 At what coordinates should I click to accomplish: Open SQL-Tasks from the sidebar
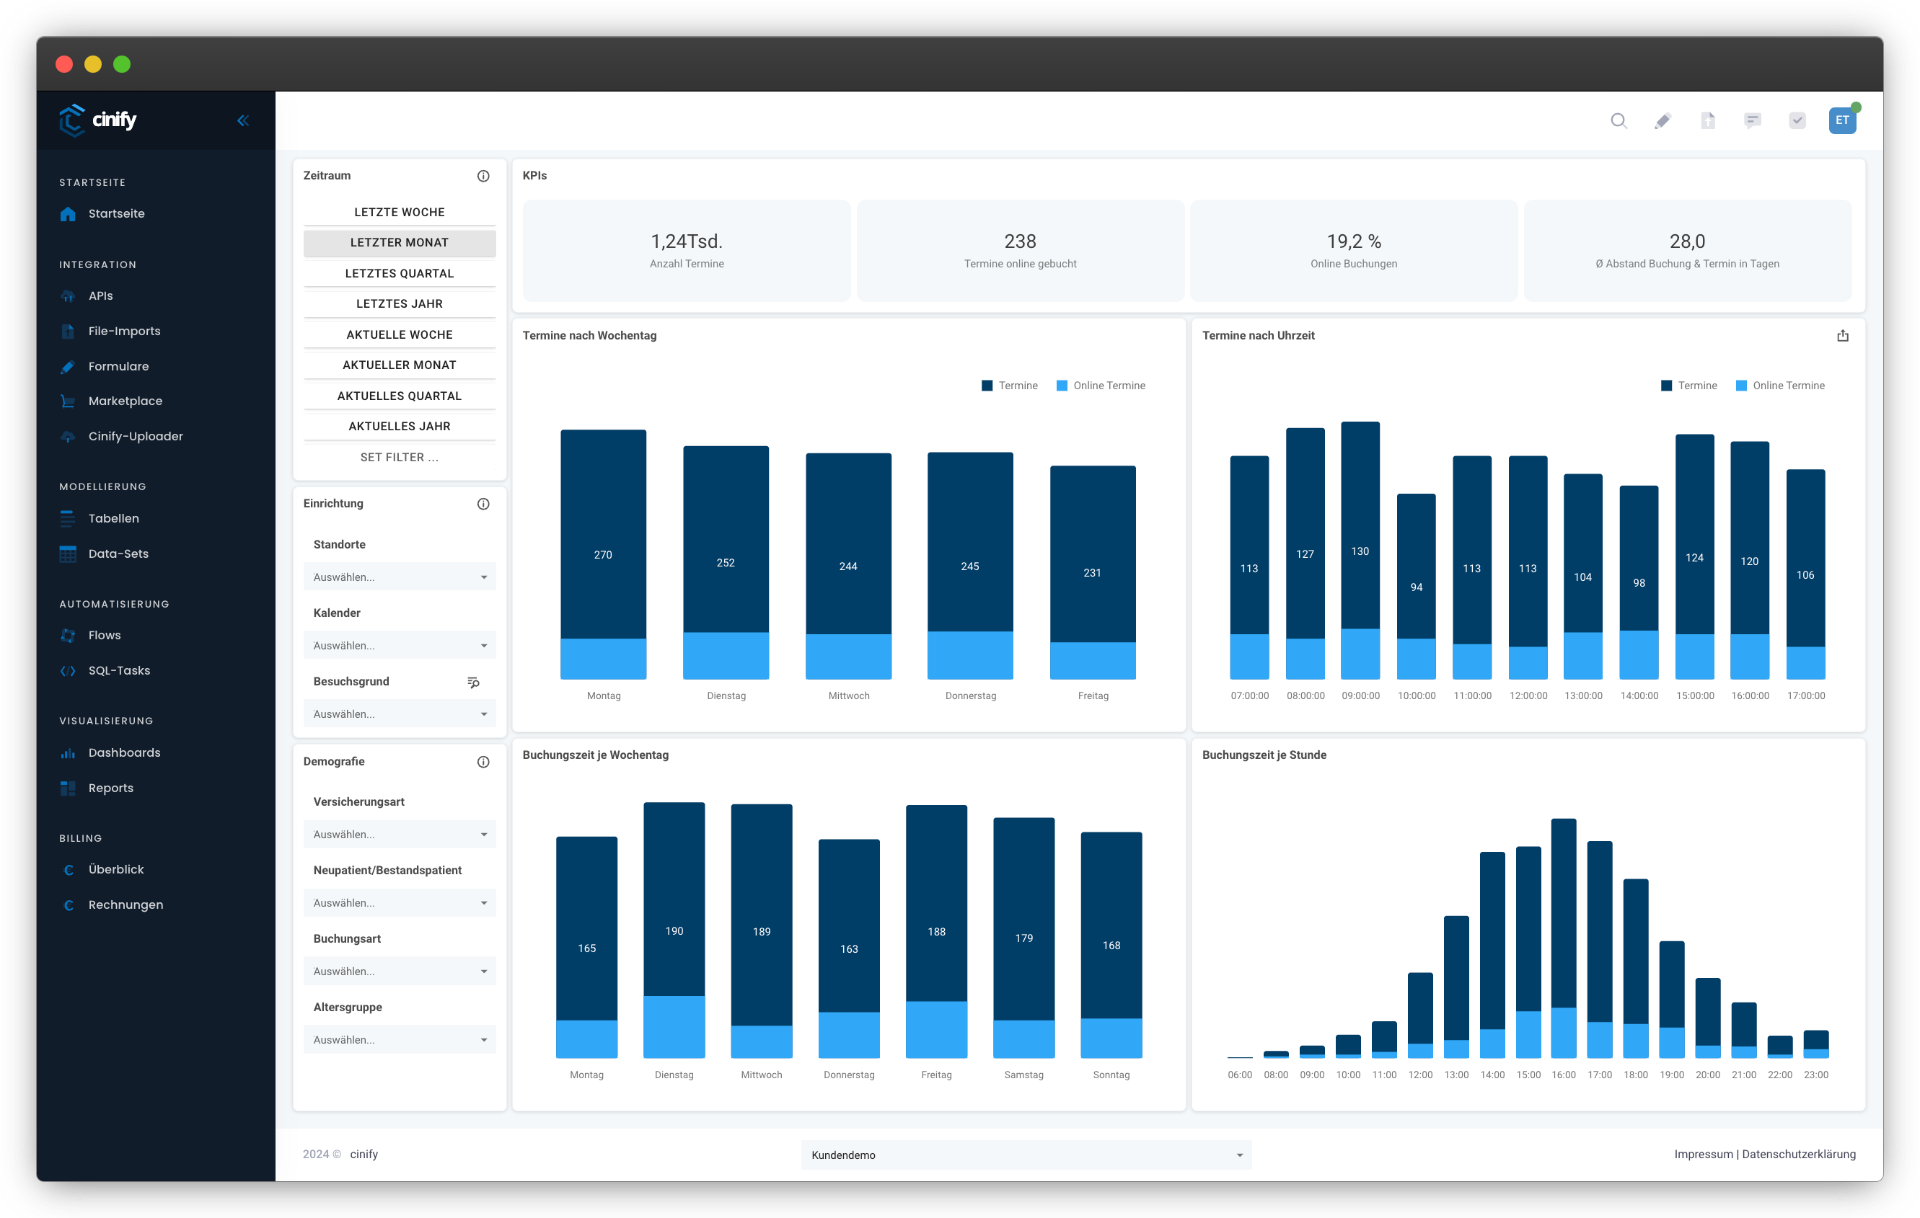(x=119, y=670)
